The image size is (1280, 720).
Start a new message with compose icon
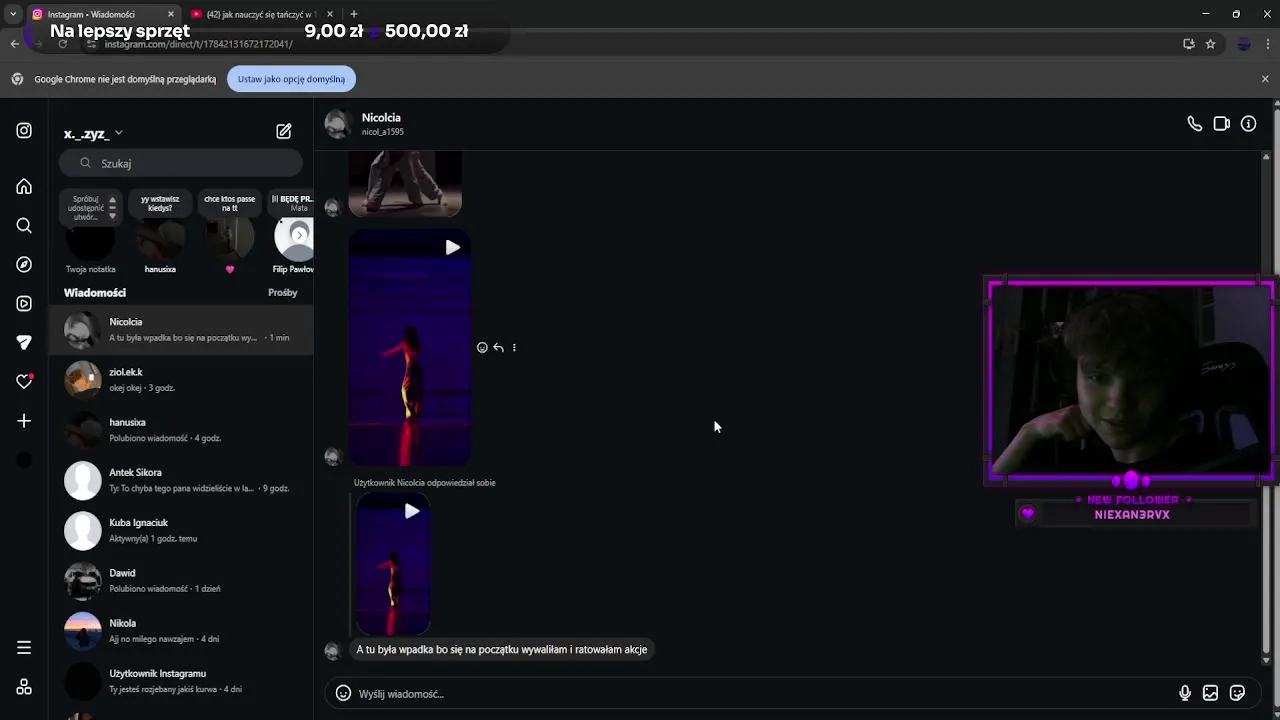[x=284, y=131]
